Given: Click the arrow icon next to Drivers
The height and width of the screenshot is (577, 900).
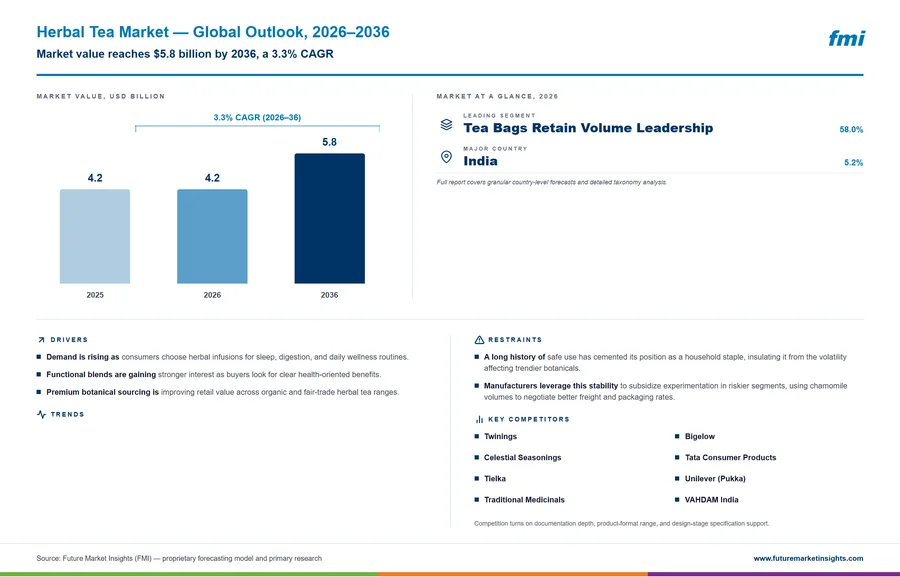Looking at the screenshot, I should tap(41, 340).
